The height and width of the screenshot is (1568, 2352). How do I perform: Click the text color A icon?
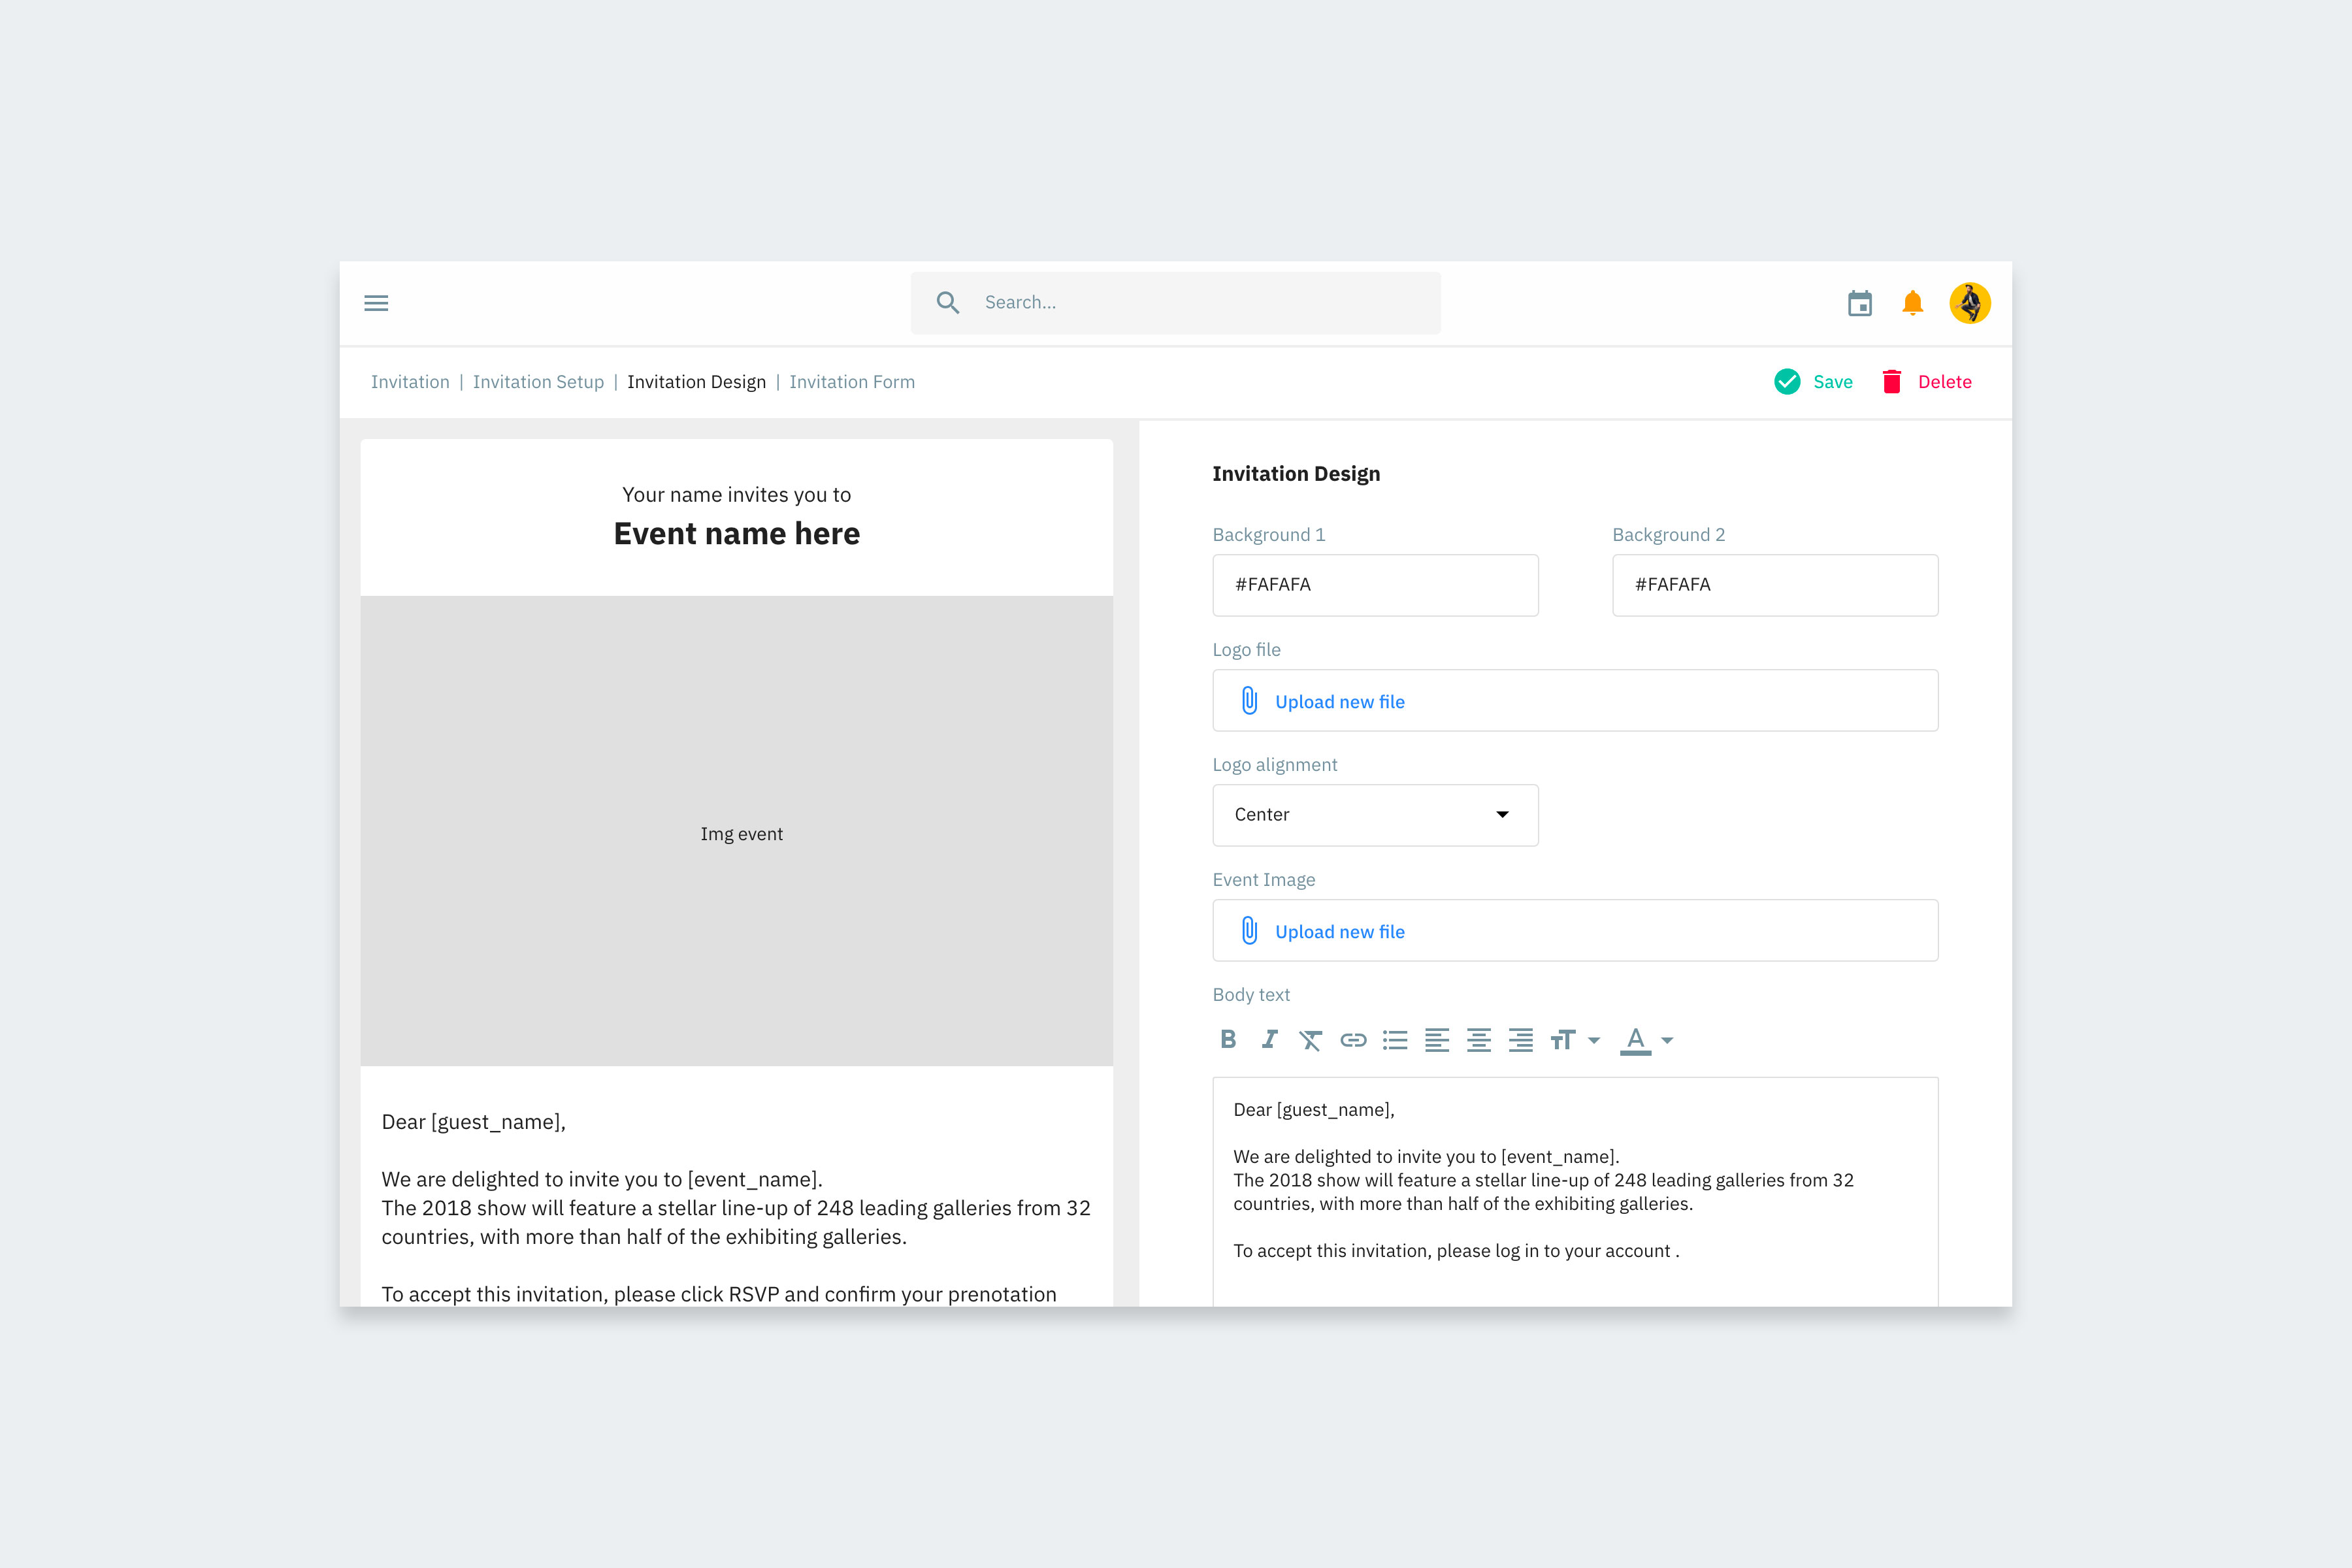click(1635, 1040)
